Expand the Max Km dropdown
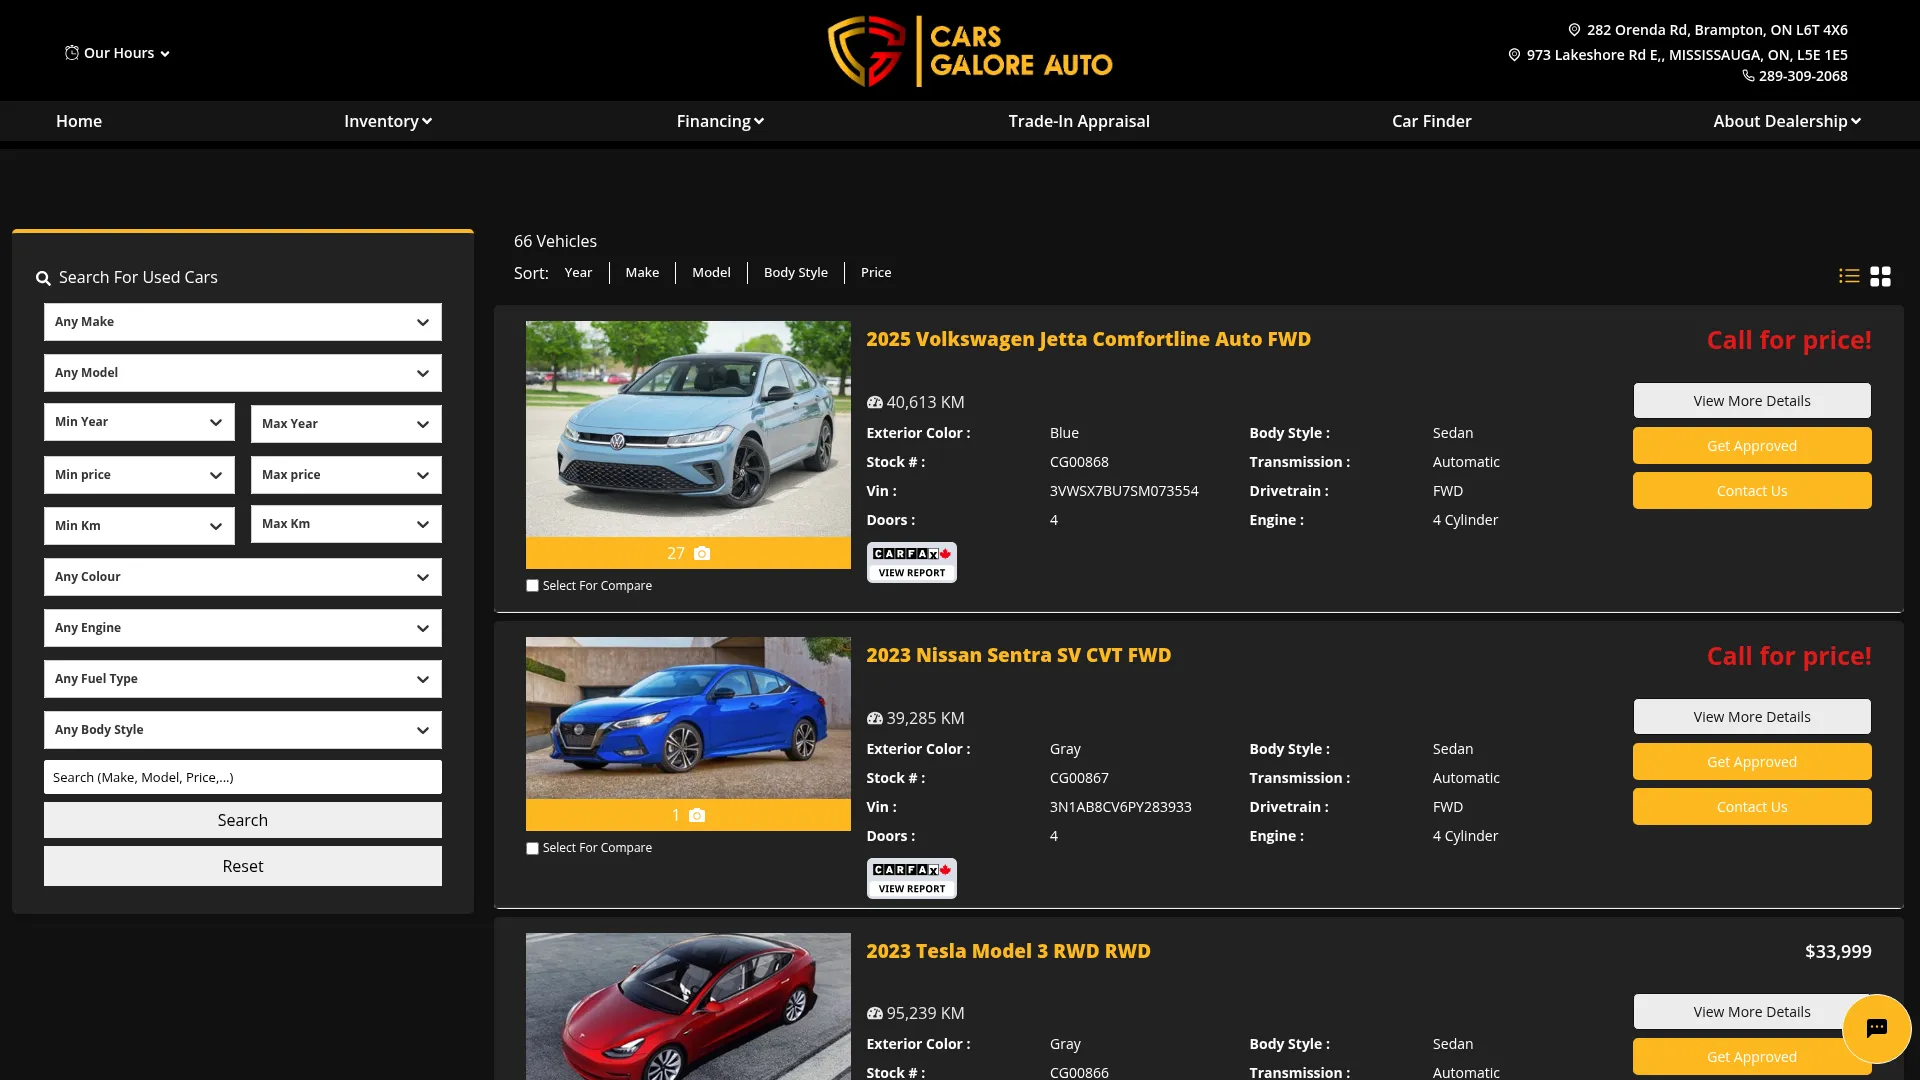This screenshot has height=1080, width=1920. coord(346,524)
